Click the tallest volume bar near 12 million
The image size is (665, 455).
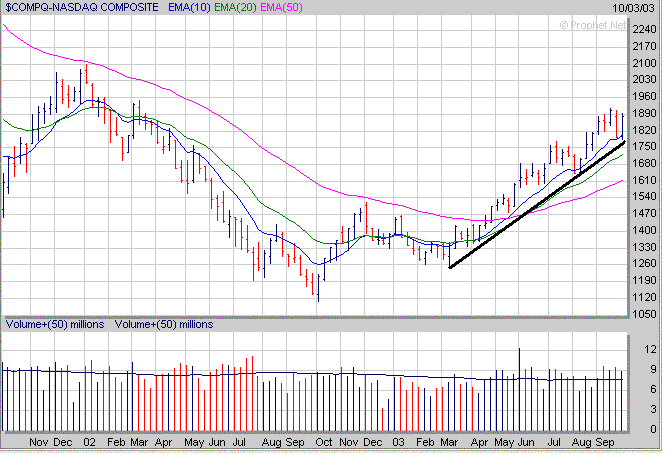click(x=519, y=389)
